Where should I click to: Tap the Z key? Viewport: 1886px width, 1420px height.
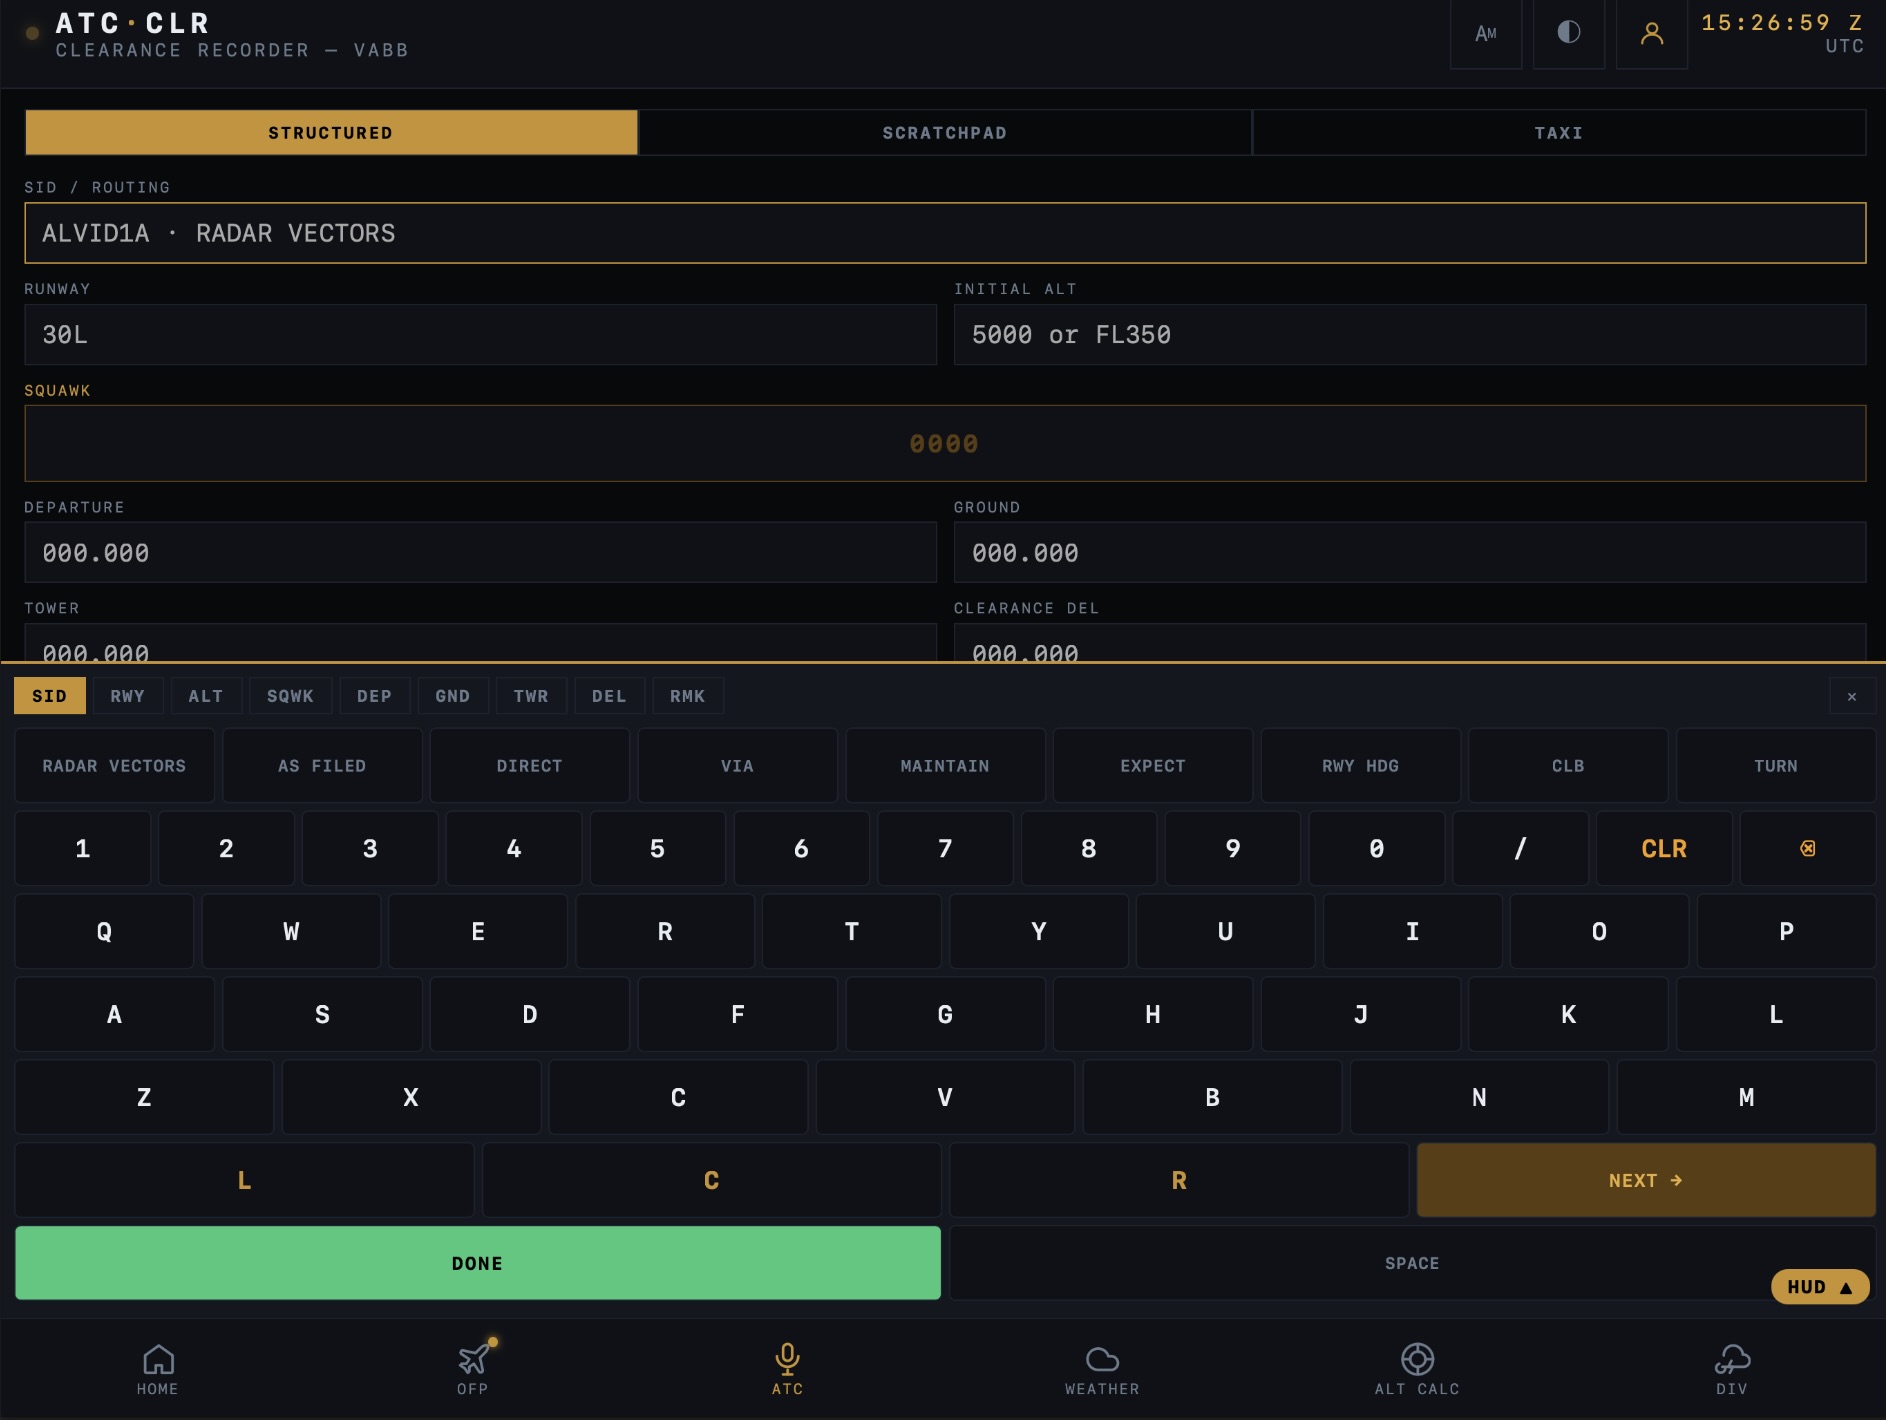point(144,1097)
